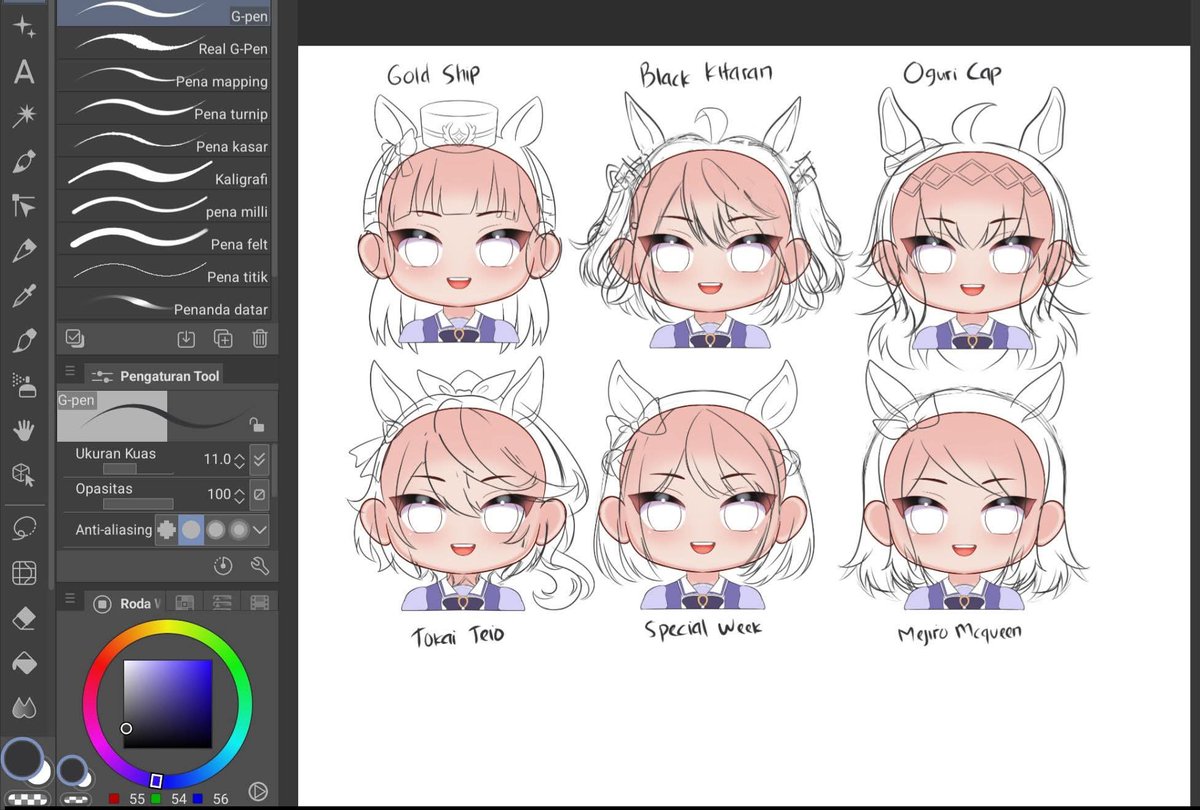Select the sparkle Auto Select tool
The image size is (1200, 810).
tap(24, 28)
